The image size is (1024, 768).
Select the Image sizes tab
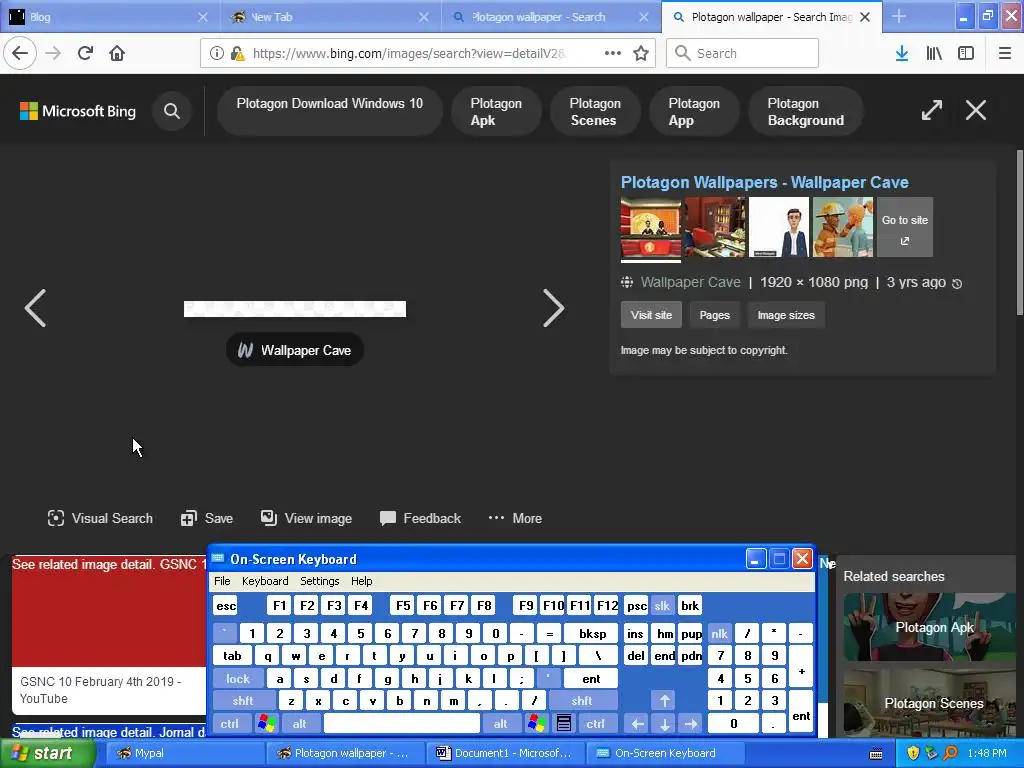coord(786,315)
